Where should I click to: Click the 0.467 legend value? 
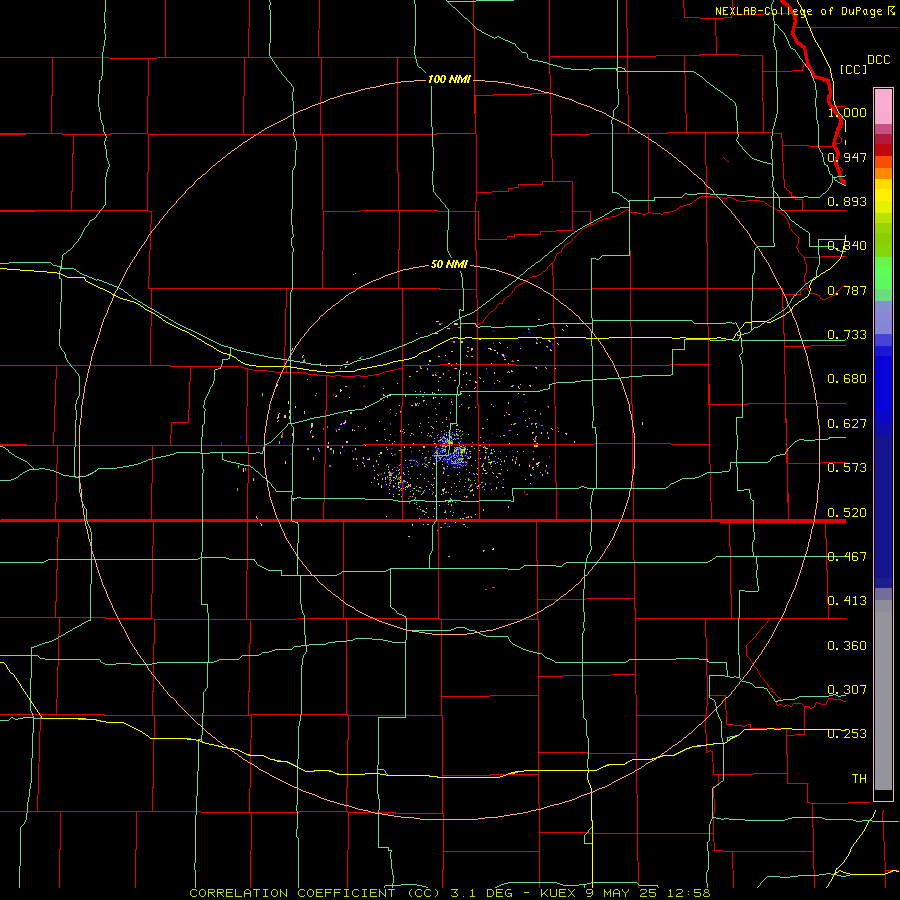tap(847, 557)
